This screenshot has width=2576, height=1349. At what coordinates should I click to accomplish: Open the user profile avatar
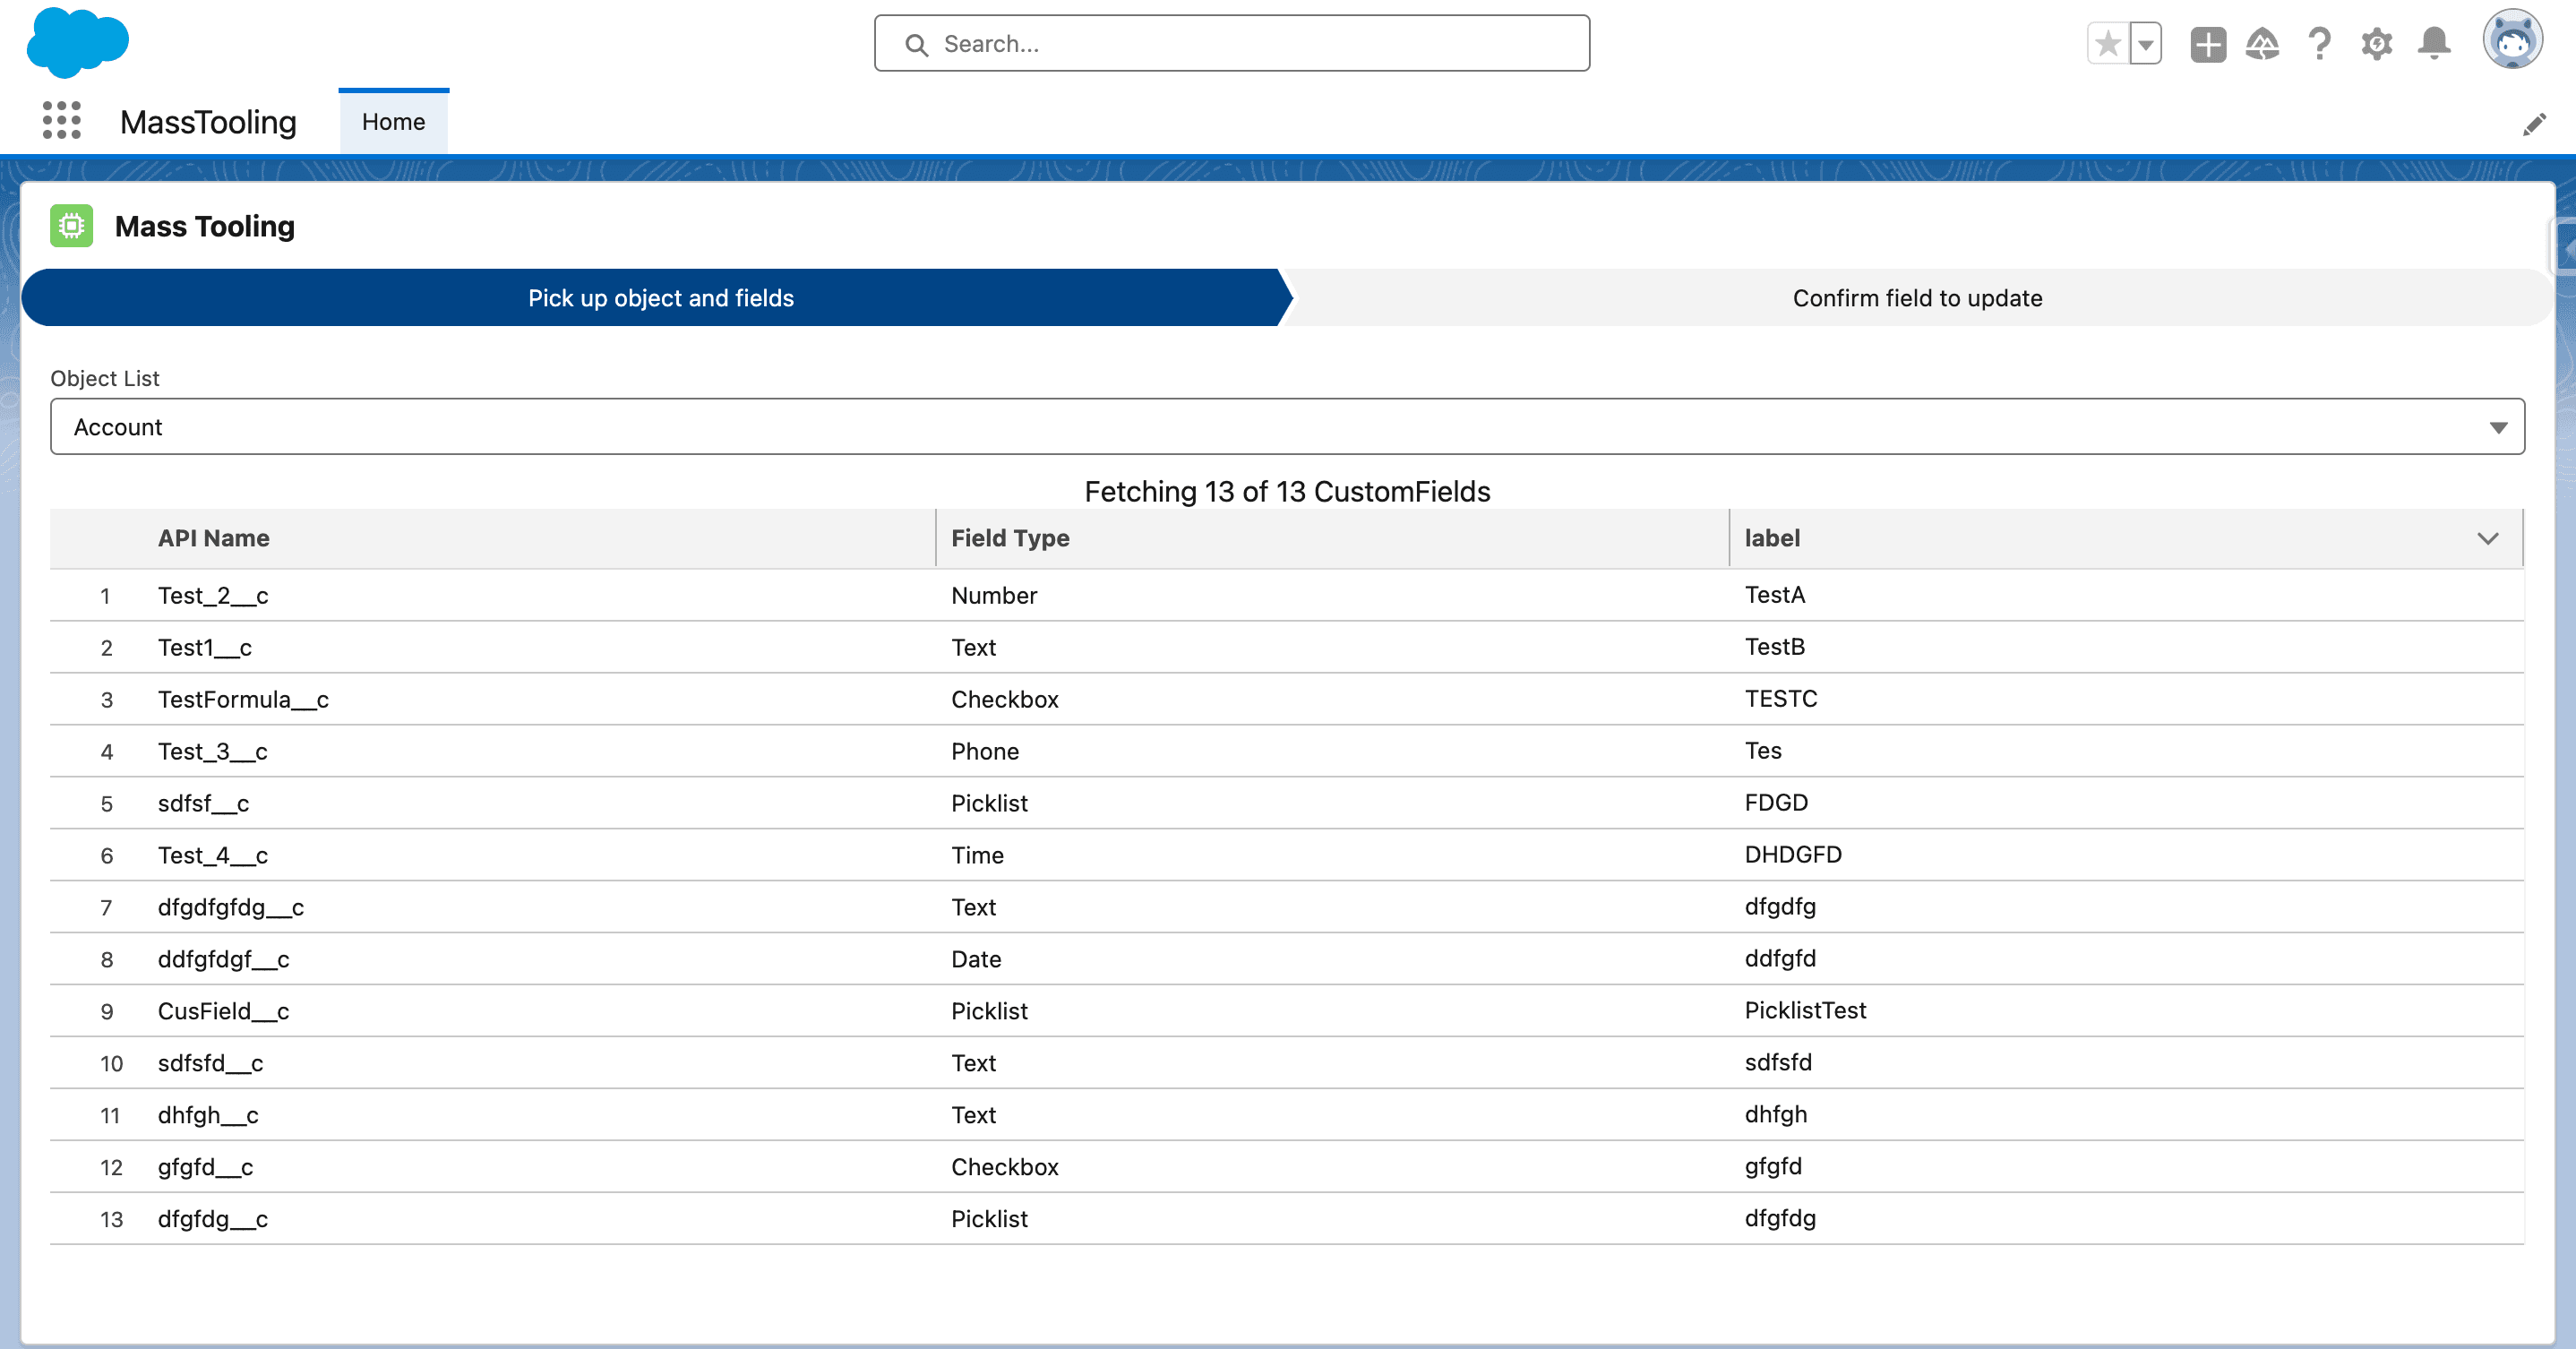[2513, 41]
